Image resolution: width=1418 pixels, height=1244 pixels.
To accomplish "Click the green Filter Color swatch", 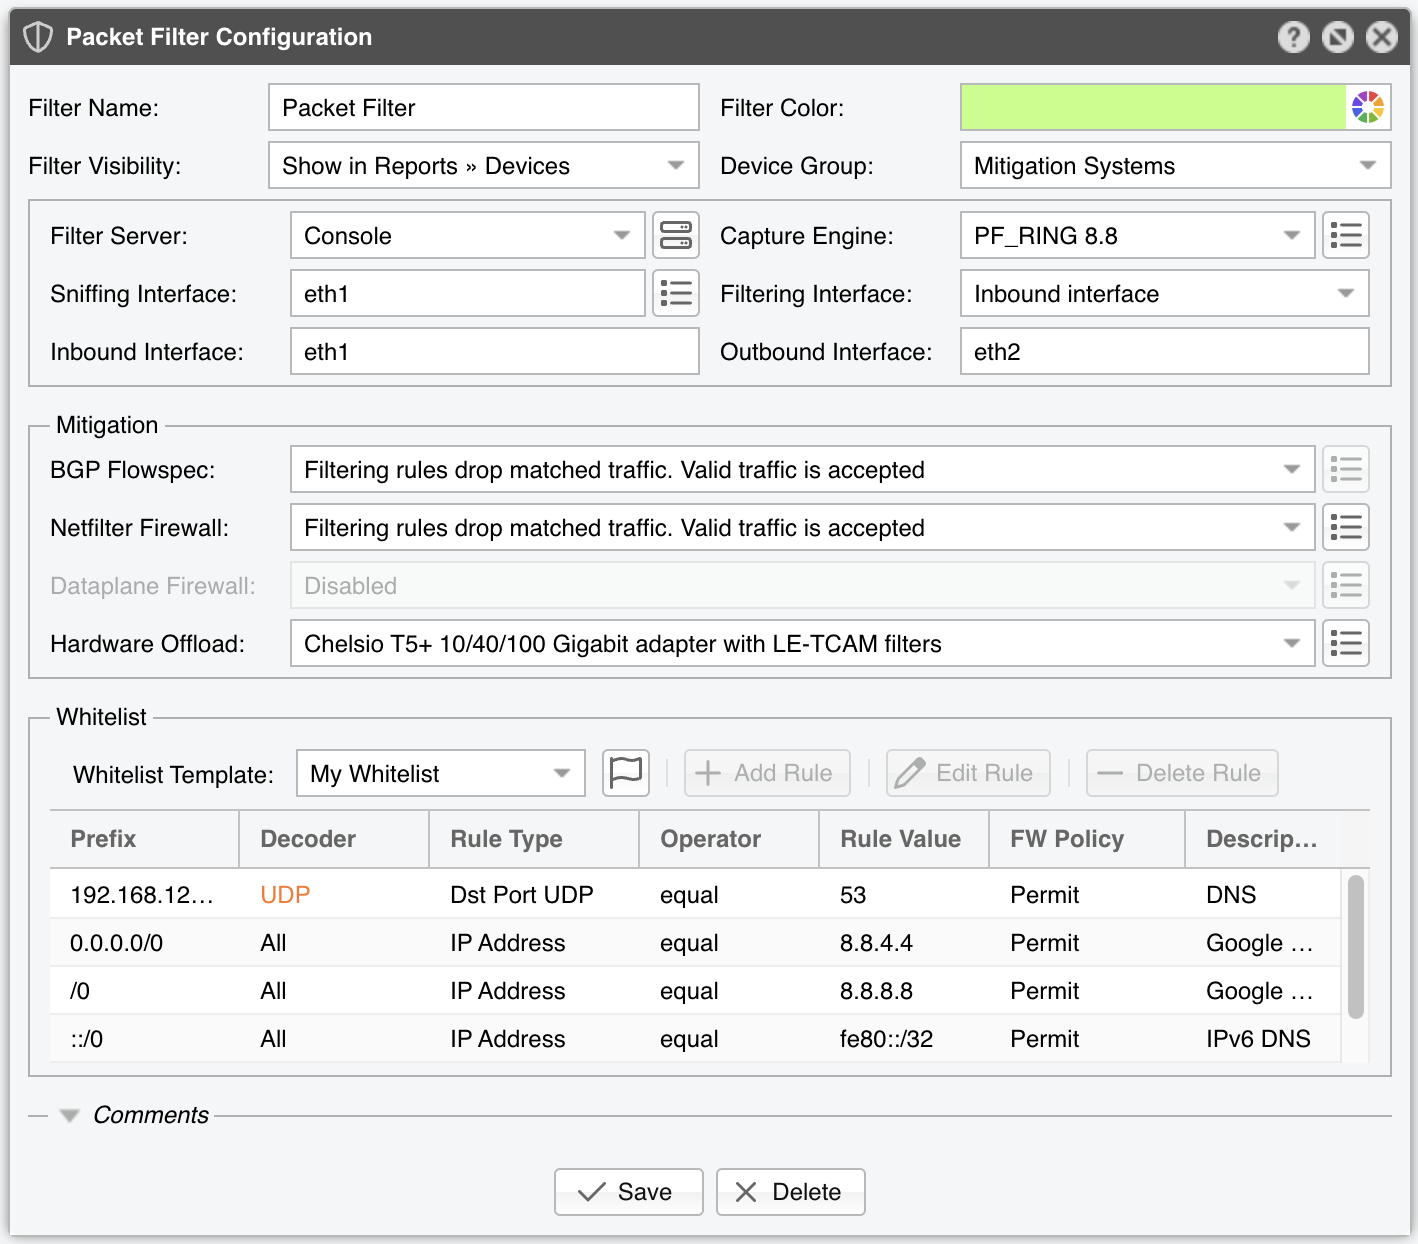I will pos(1152,107).
